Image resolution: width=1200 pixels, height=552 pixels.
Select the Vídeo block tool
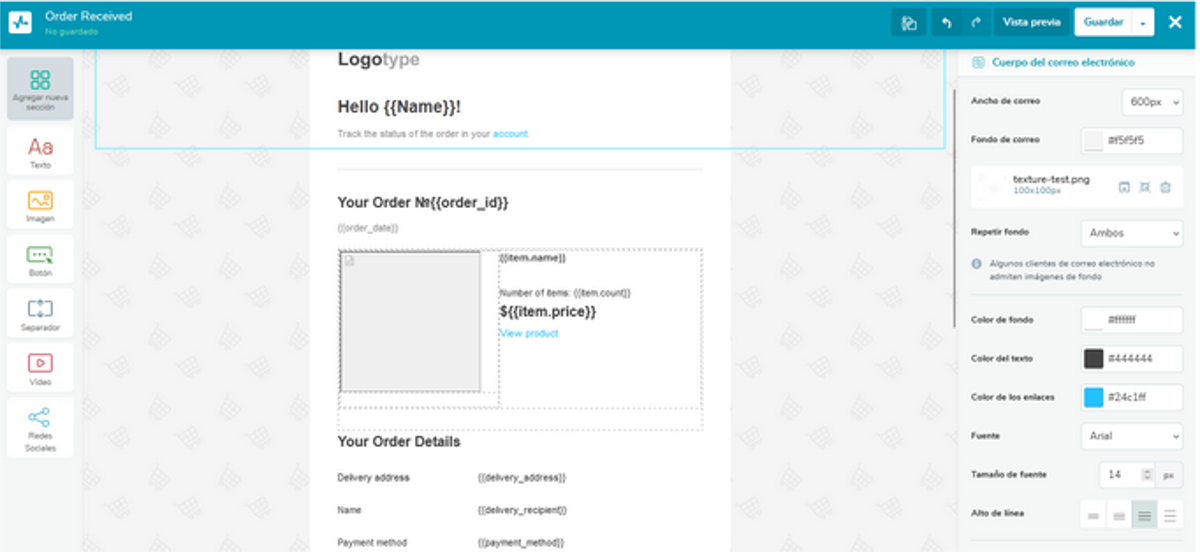[x=40, y=369]
